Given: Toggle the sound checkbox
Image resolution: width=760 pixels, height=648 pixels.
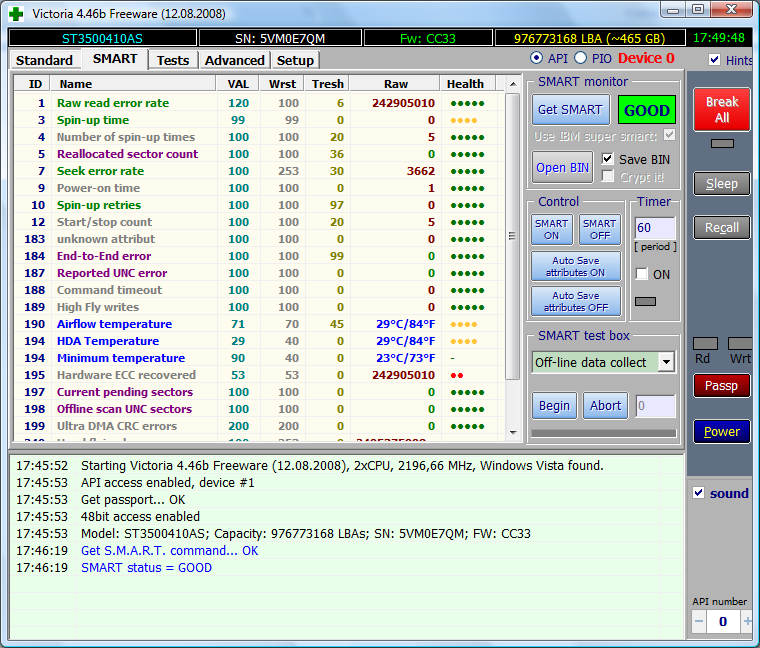Looking at the screenshot, I should (x=699, y=493).
